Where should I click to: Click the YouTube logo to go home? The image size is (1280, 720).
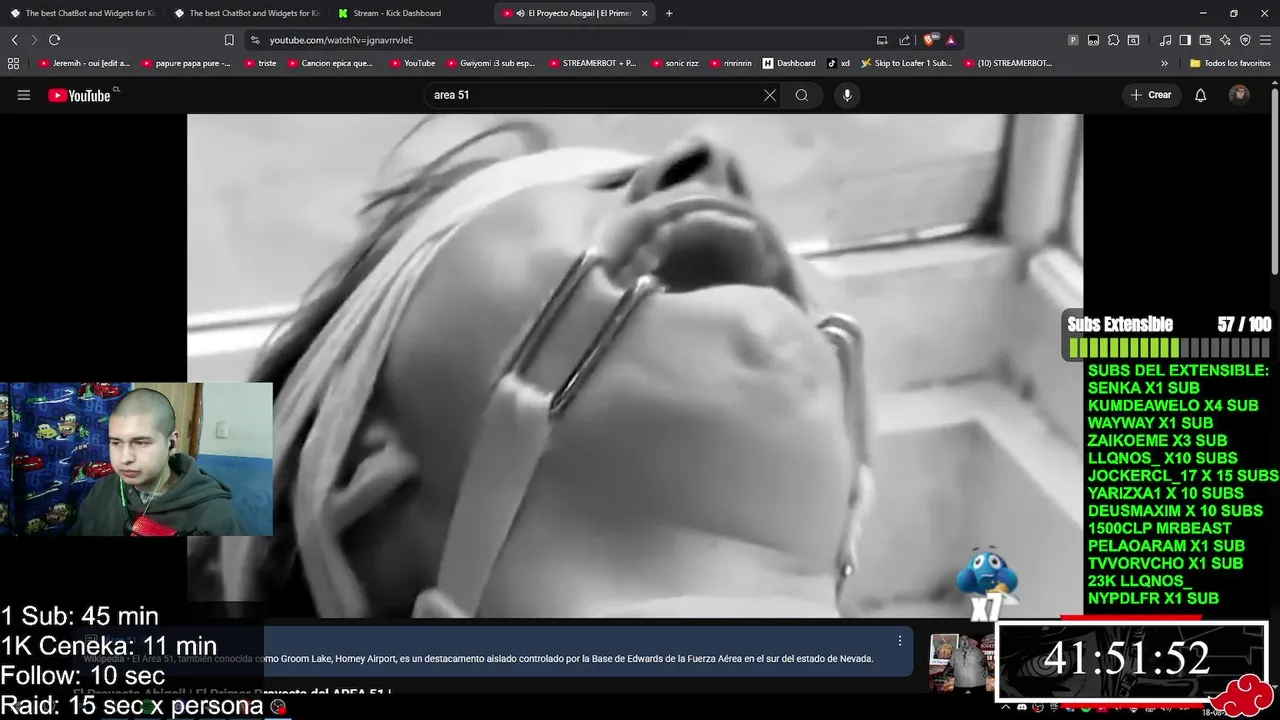tap(80, 95)
